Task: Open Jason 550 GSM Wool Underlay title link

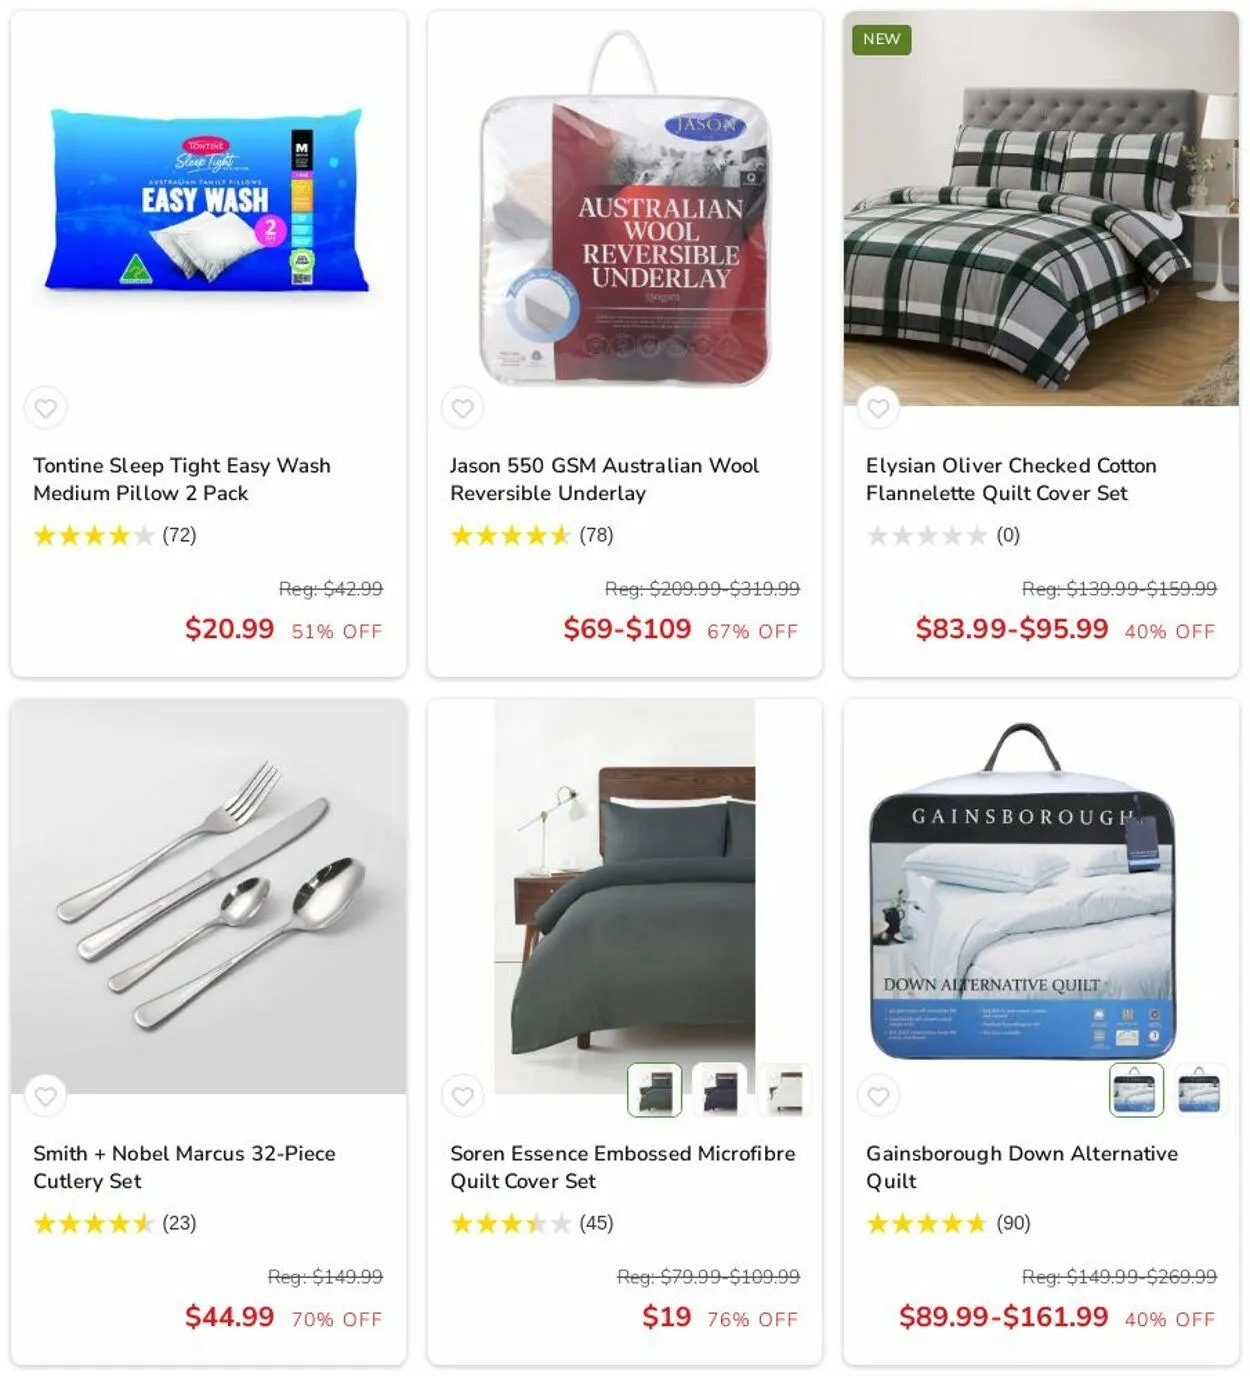Action: [604, 479]
